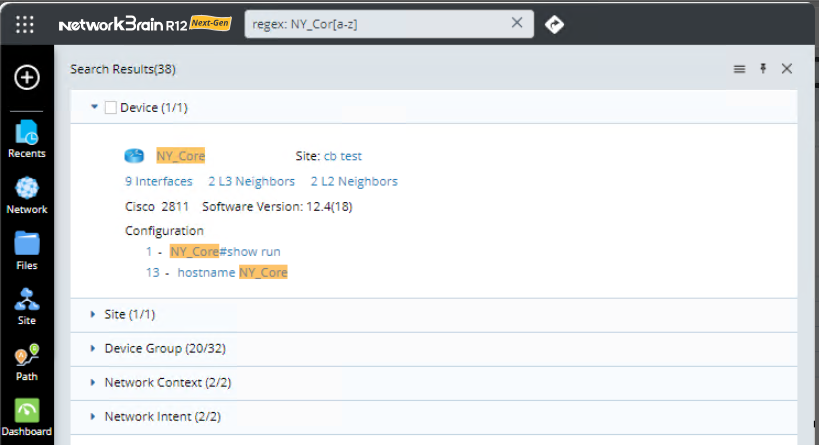
Task: Check the Device (1/1) checkbox
Action: (111, 108)
